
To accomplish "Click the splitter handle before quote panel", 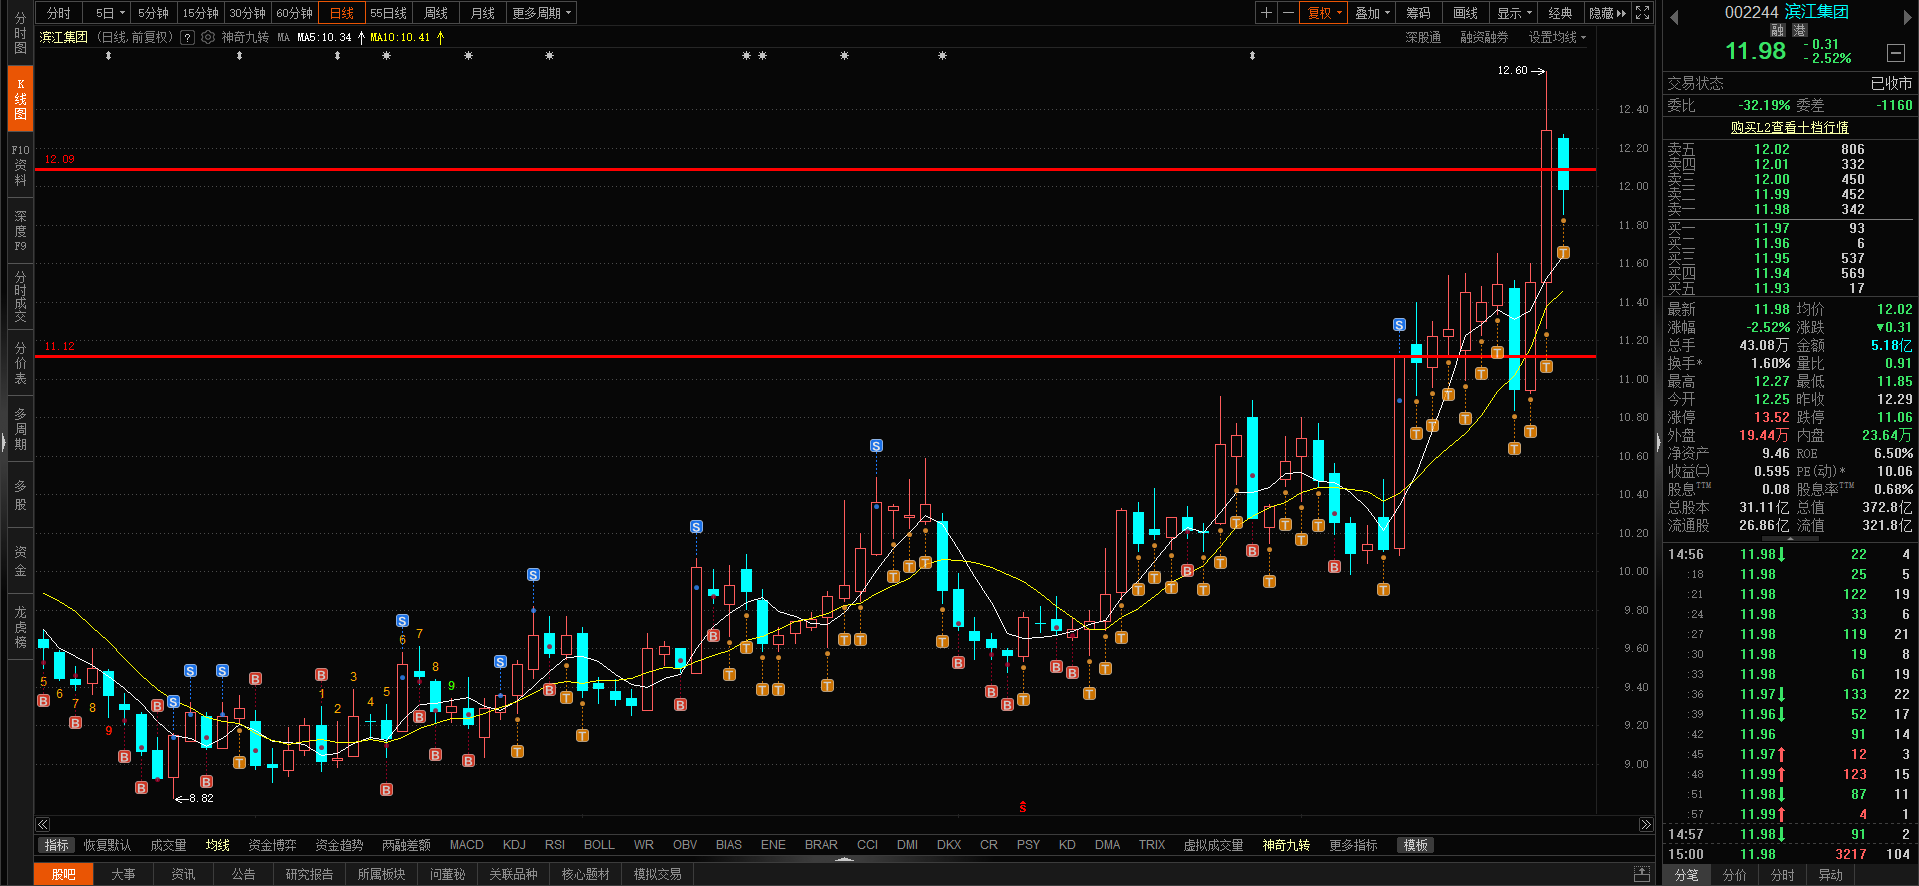I will (x=1658, y=442).
